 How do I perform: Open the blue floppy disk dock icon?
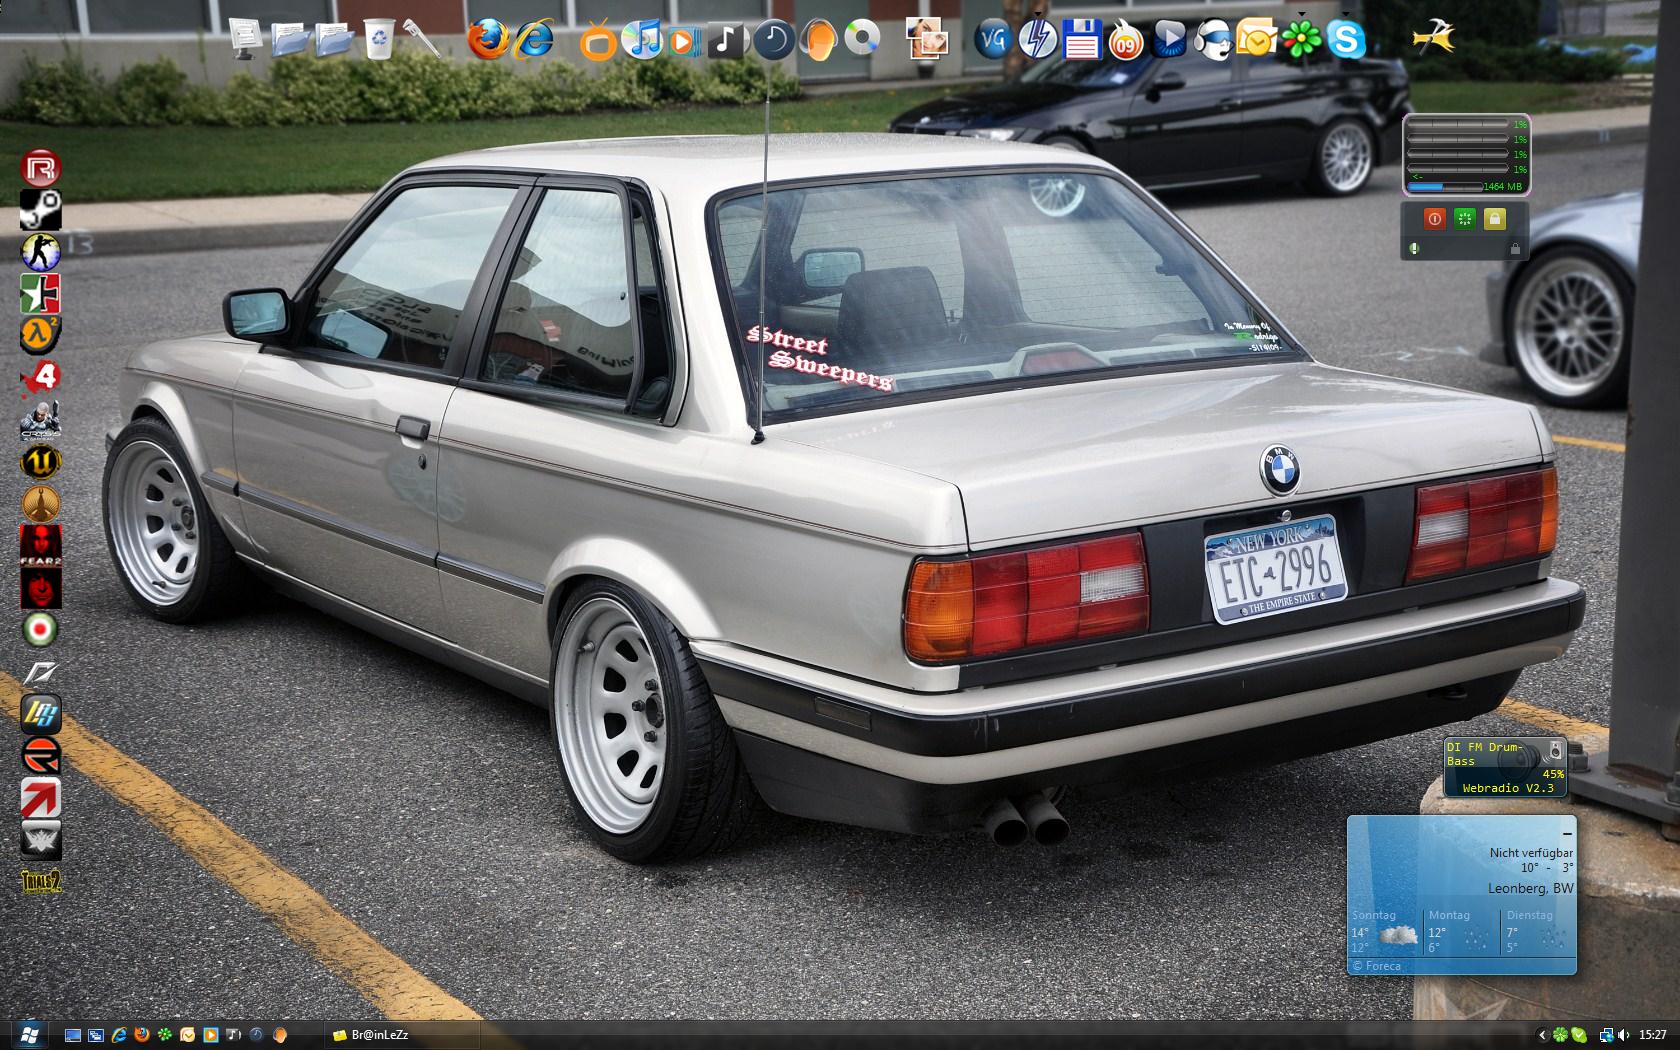pos(1081,39)
